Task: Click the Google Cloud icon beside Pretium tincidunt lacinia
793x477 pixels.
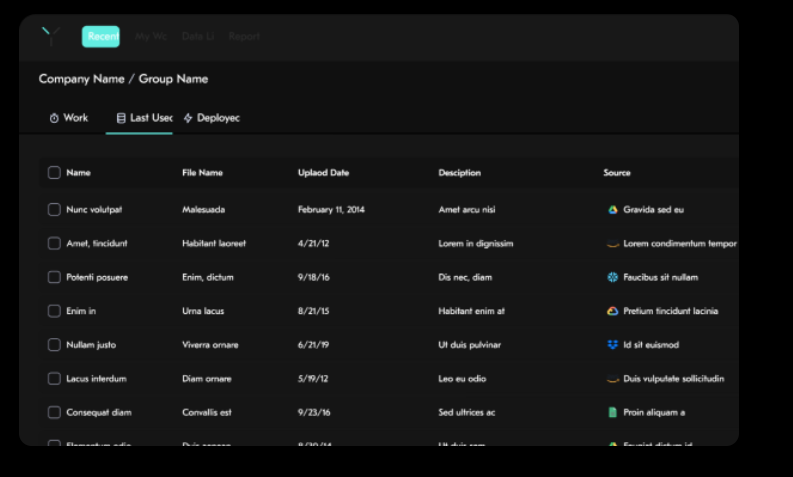Action: (613, 311)
